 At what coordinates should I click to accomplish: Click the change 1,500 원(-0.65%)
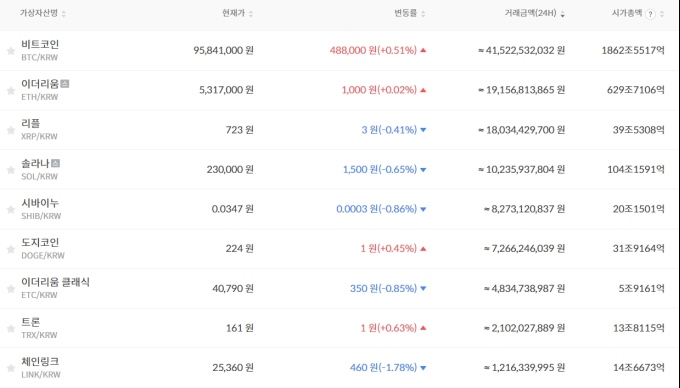pyautogui.click(x=380, y=169)
